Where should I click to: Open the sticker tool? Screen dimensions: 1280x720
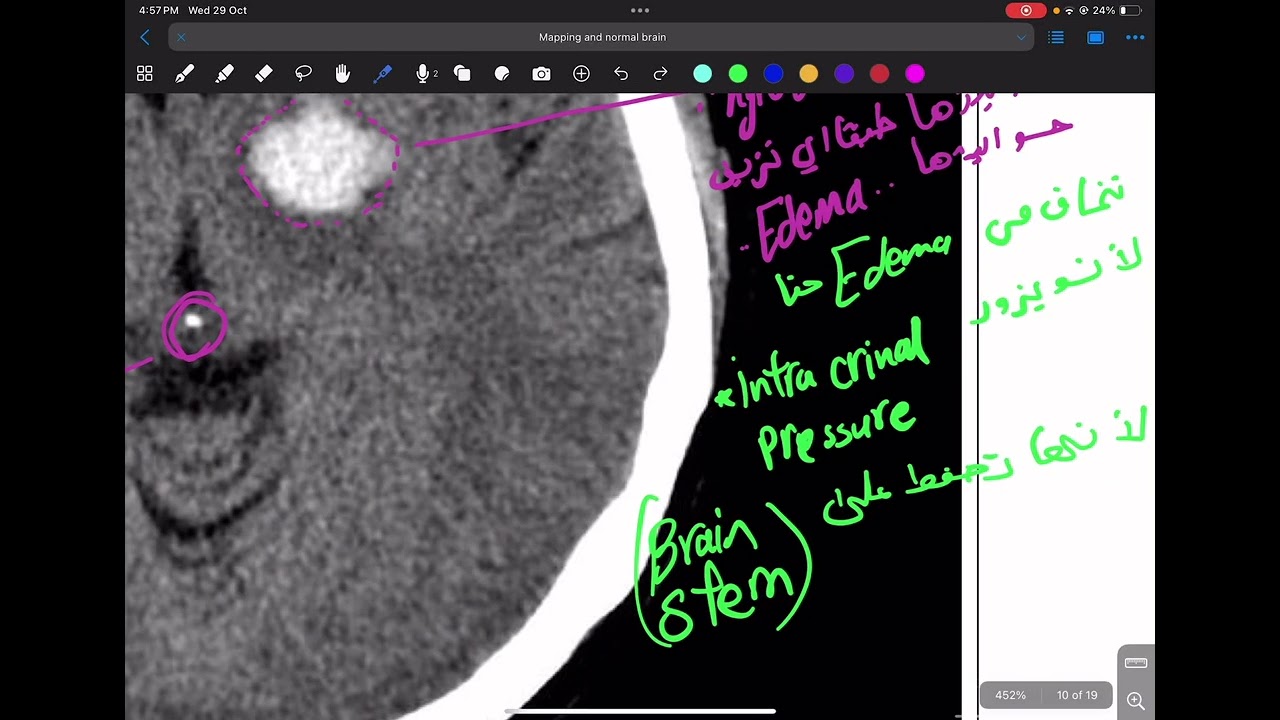(502, 73)
